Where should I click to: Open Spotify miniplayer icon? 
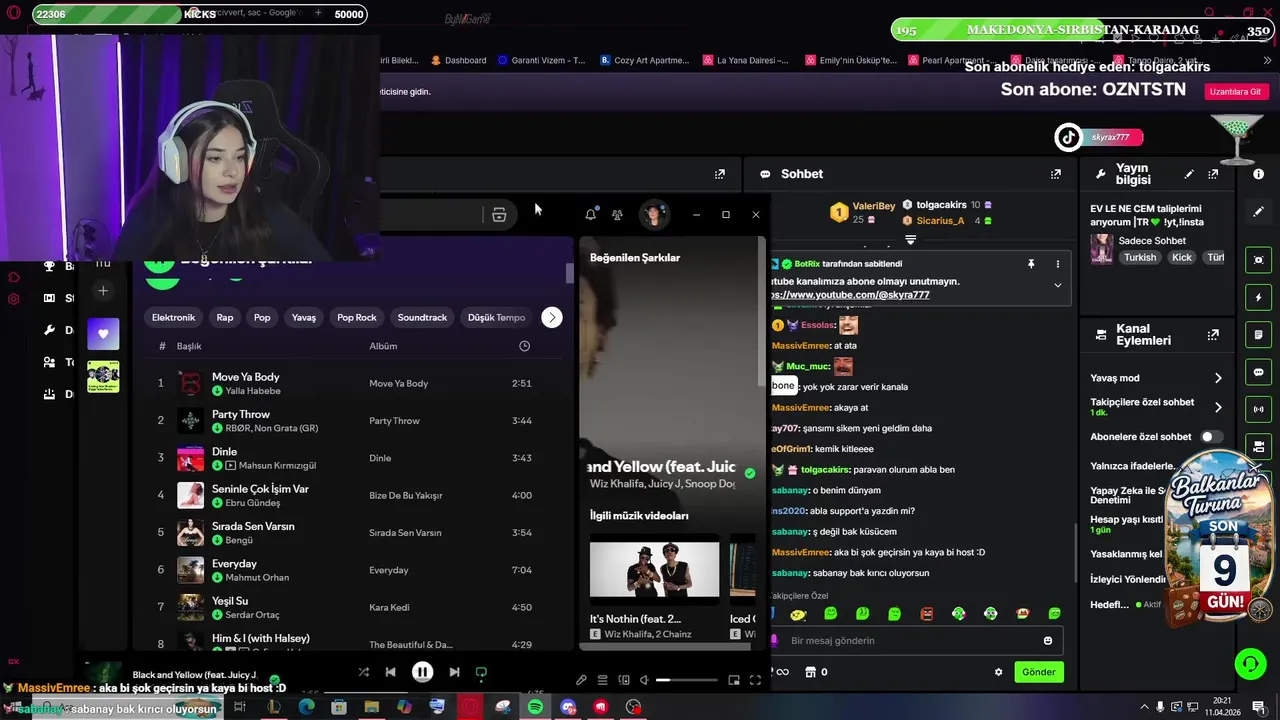click(x=734, y=680)
